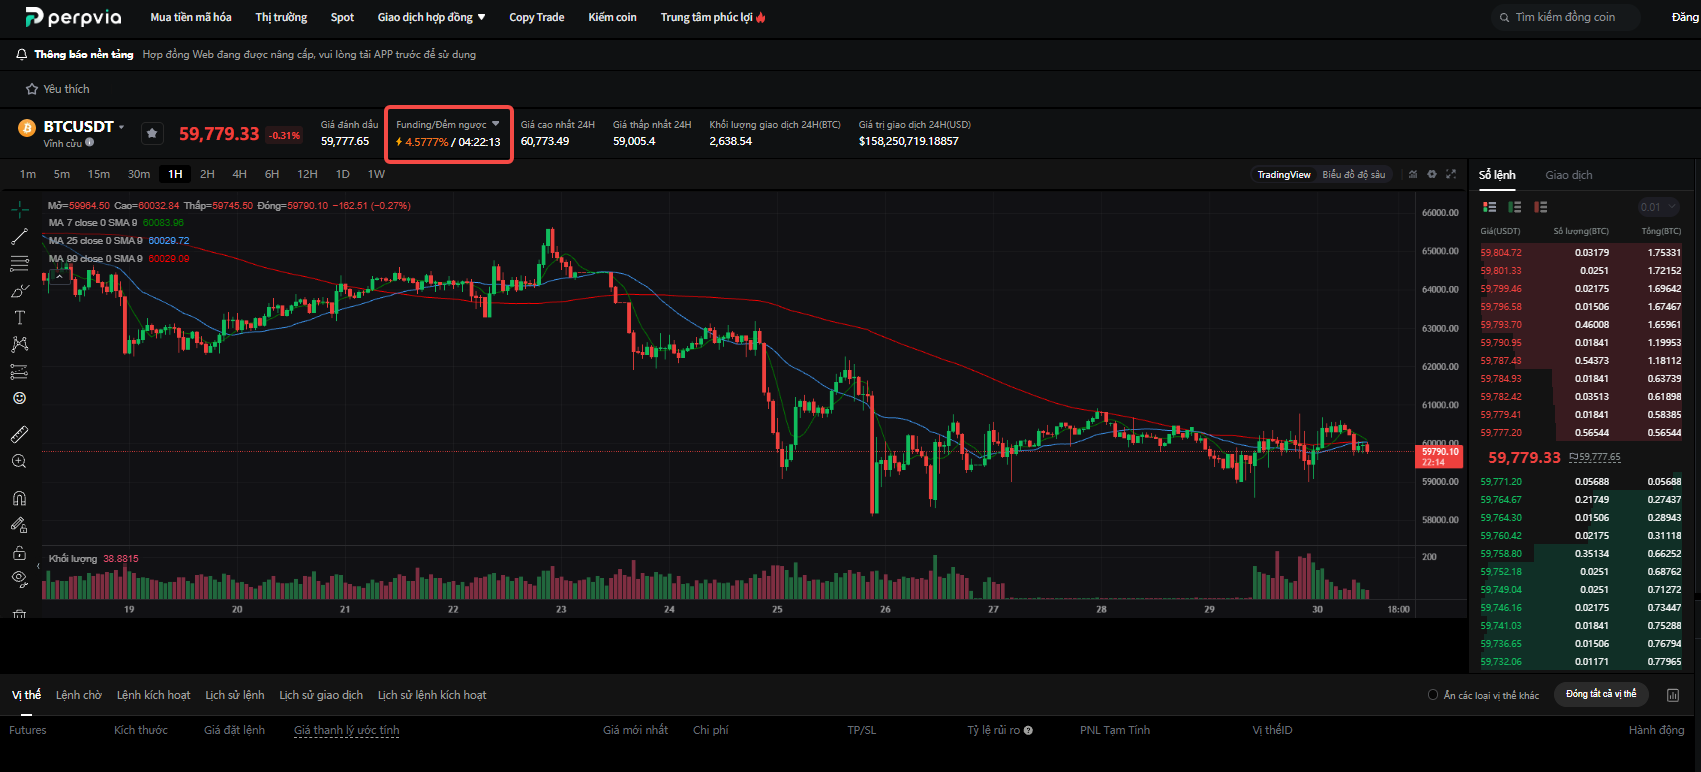Screen dimensions: 1701x772
Task: Open the 0.01 price precision dropdown
Action: 1658,207
